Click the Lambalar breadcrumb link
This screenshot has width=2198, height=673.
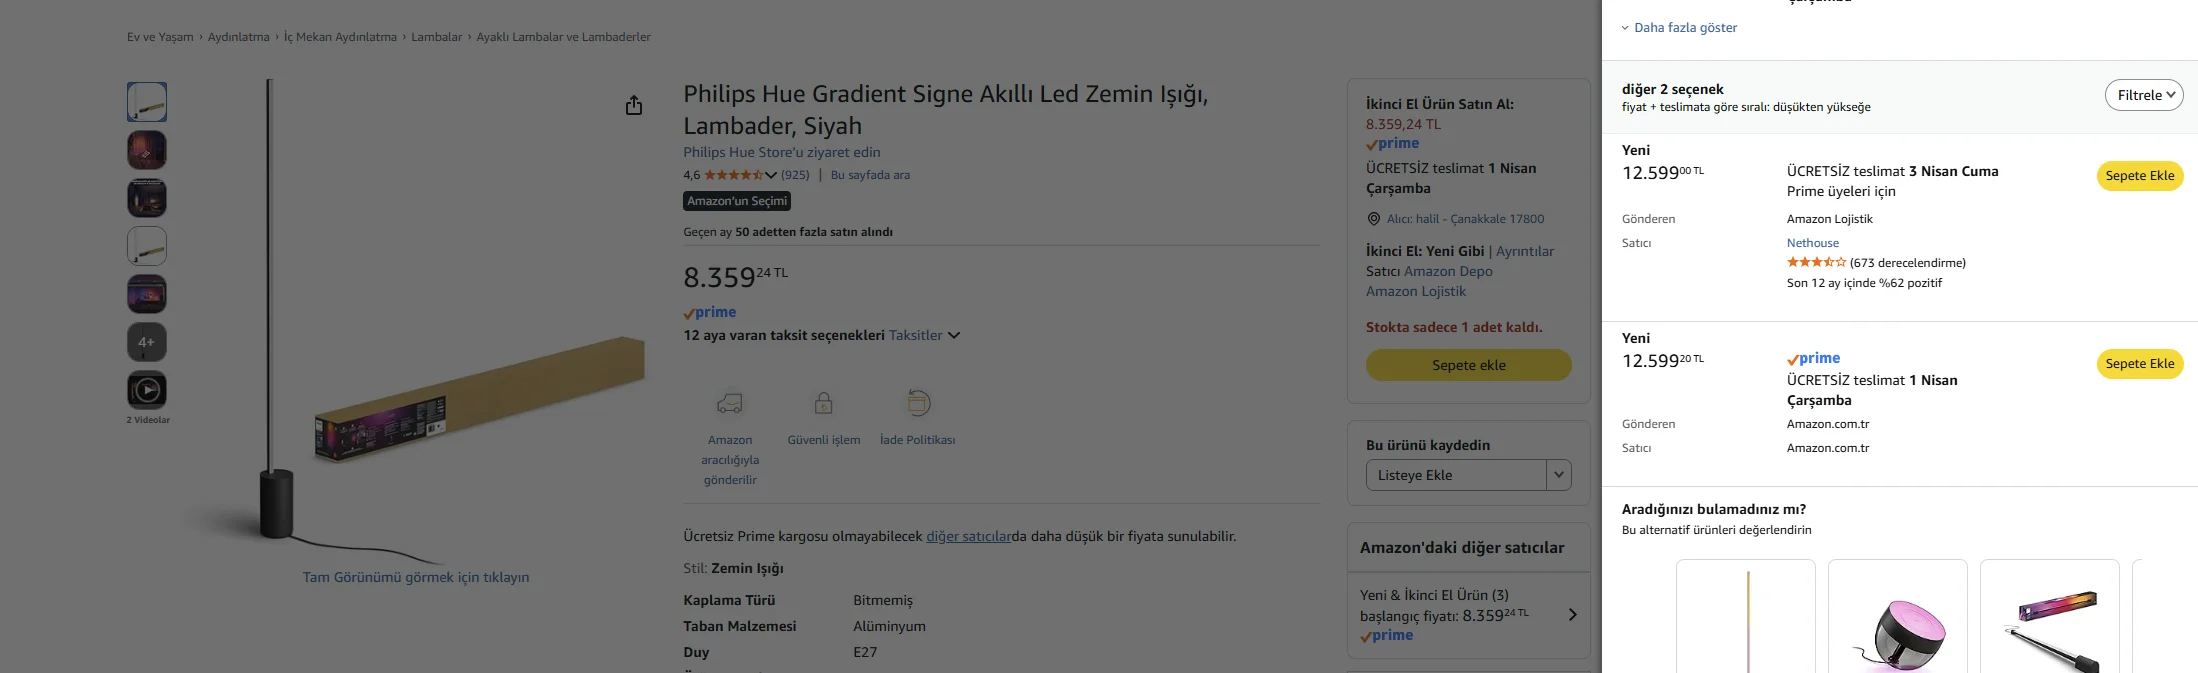tap(436, 37)
